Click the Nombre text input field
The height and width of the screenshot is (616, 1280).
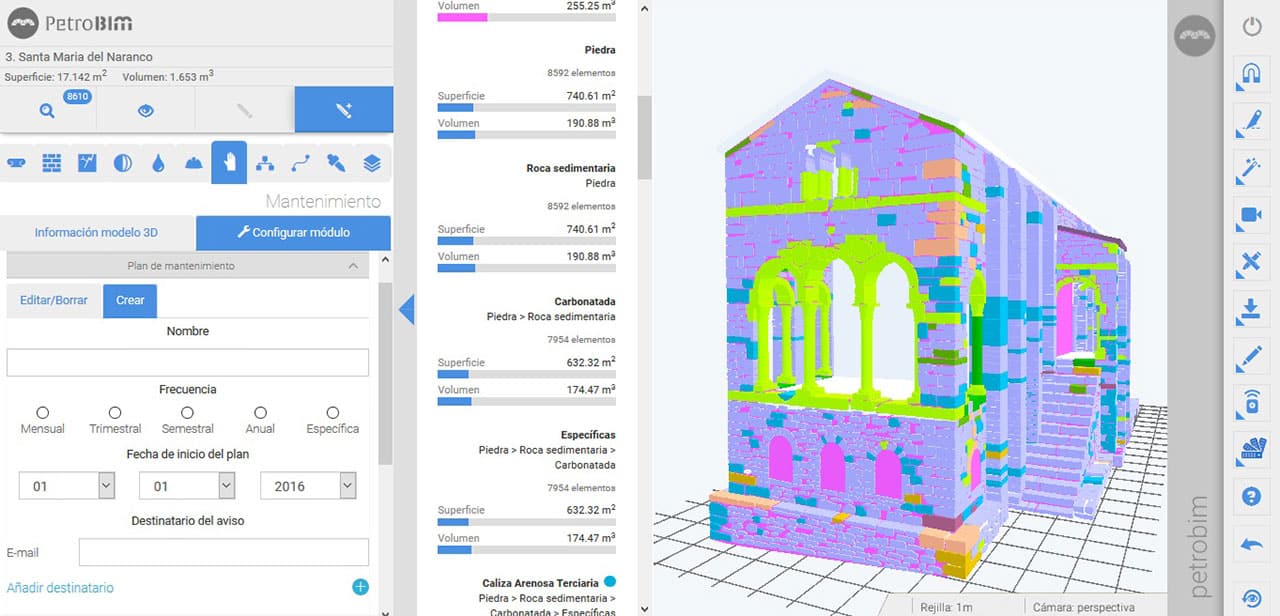point(188,362)
